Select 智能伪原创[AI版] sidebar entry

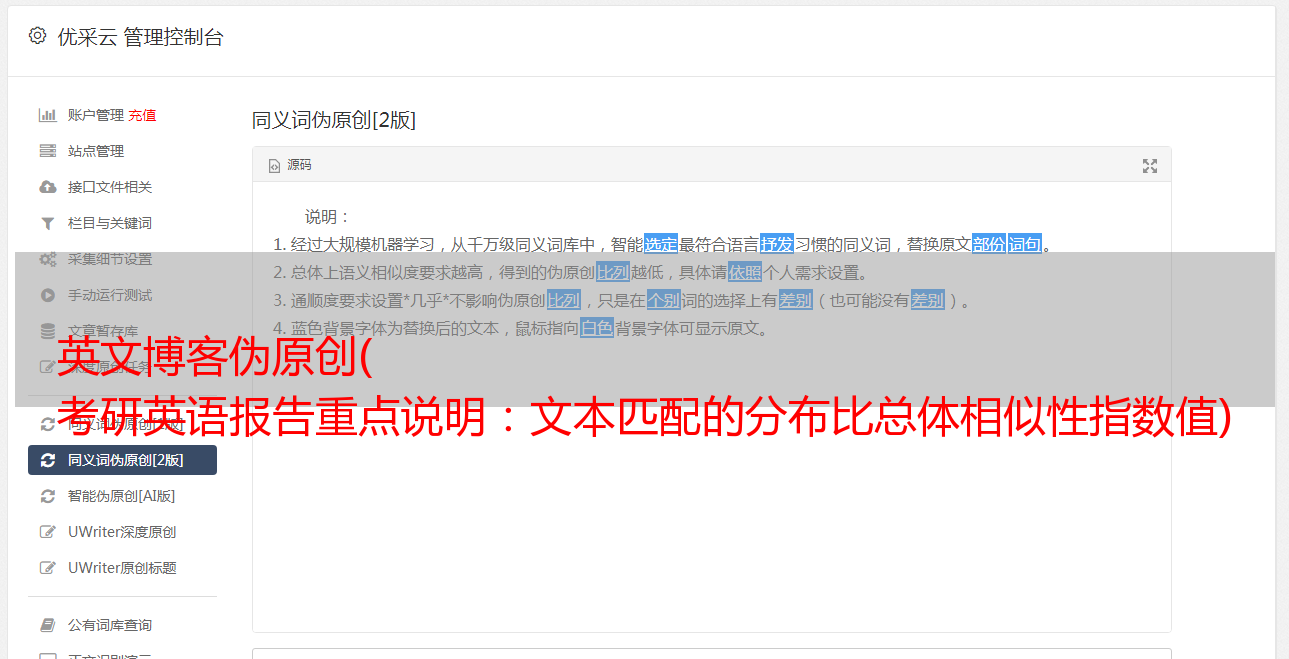coord(122,496)
